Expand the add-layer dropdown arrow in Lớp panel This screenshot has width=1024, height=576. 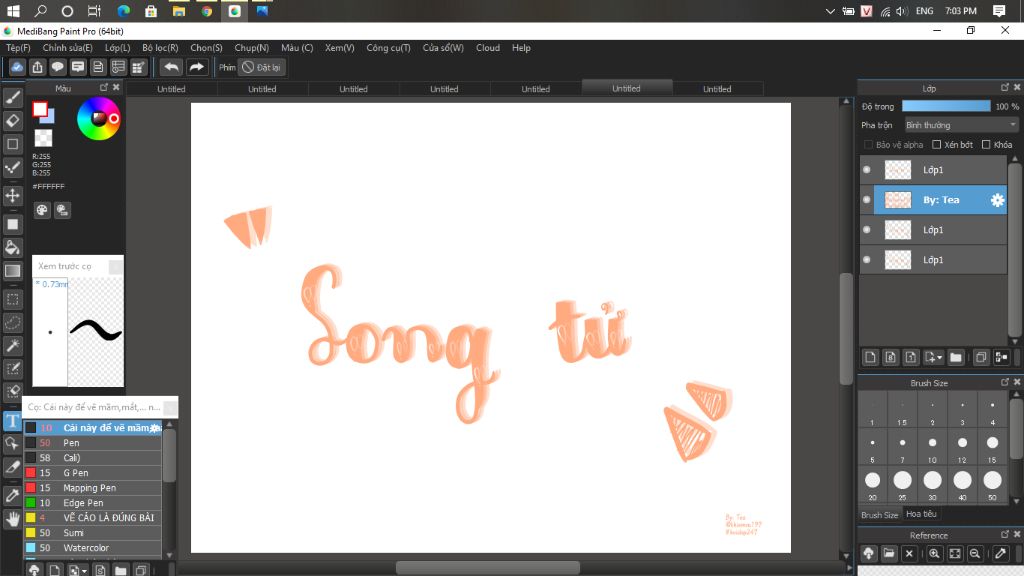tap(940, 358)
